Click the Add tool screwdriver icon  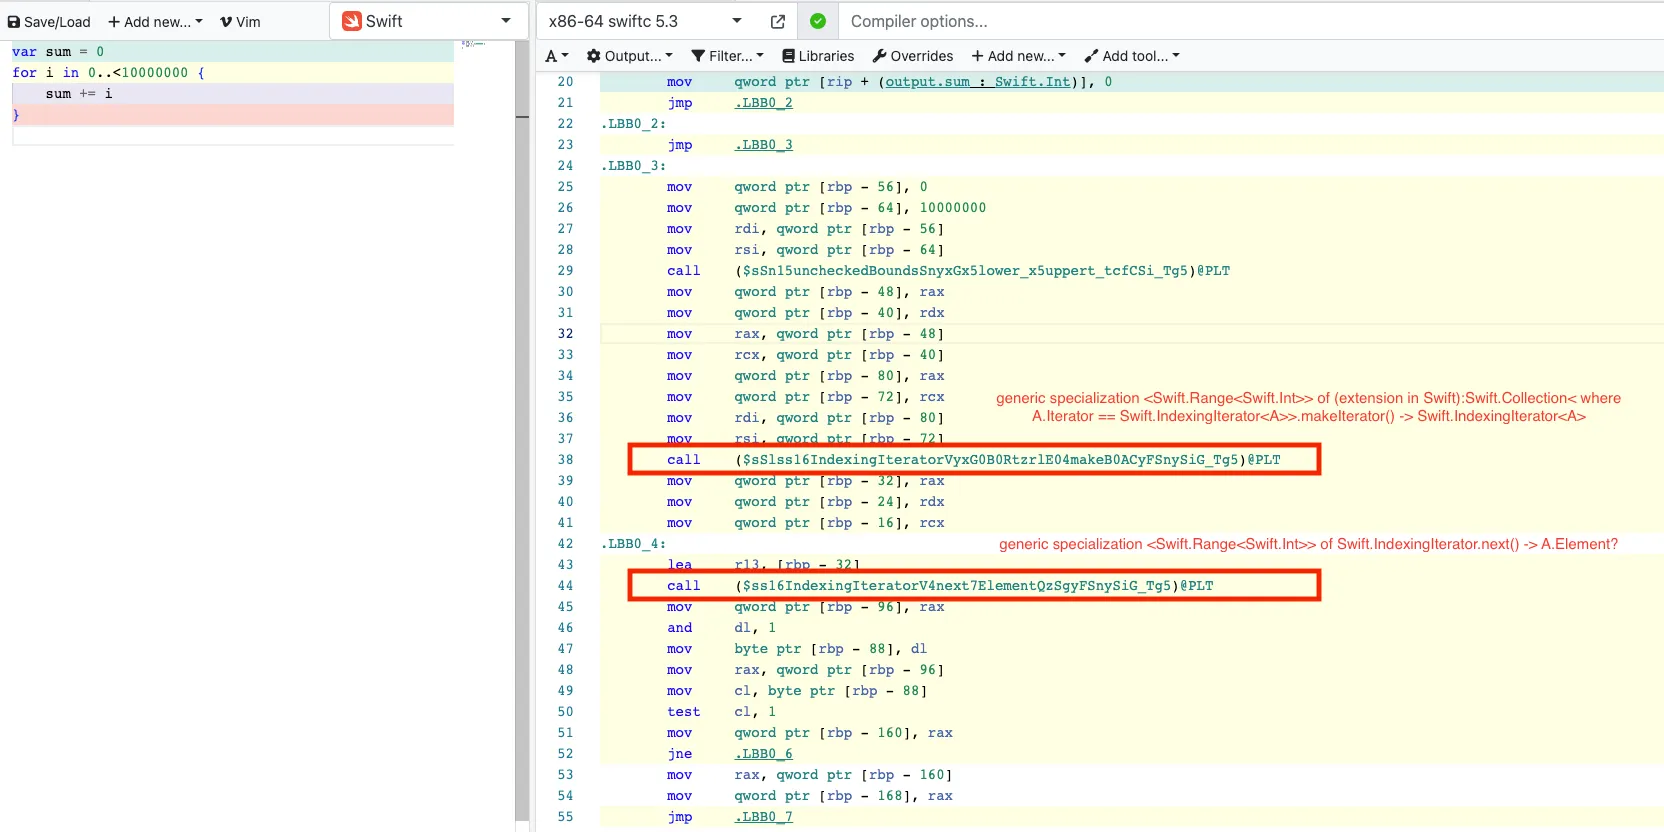(x=1092, y=56)
